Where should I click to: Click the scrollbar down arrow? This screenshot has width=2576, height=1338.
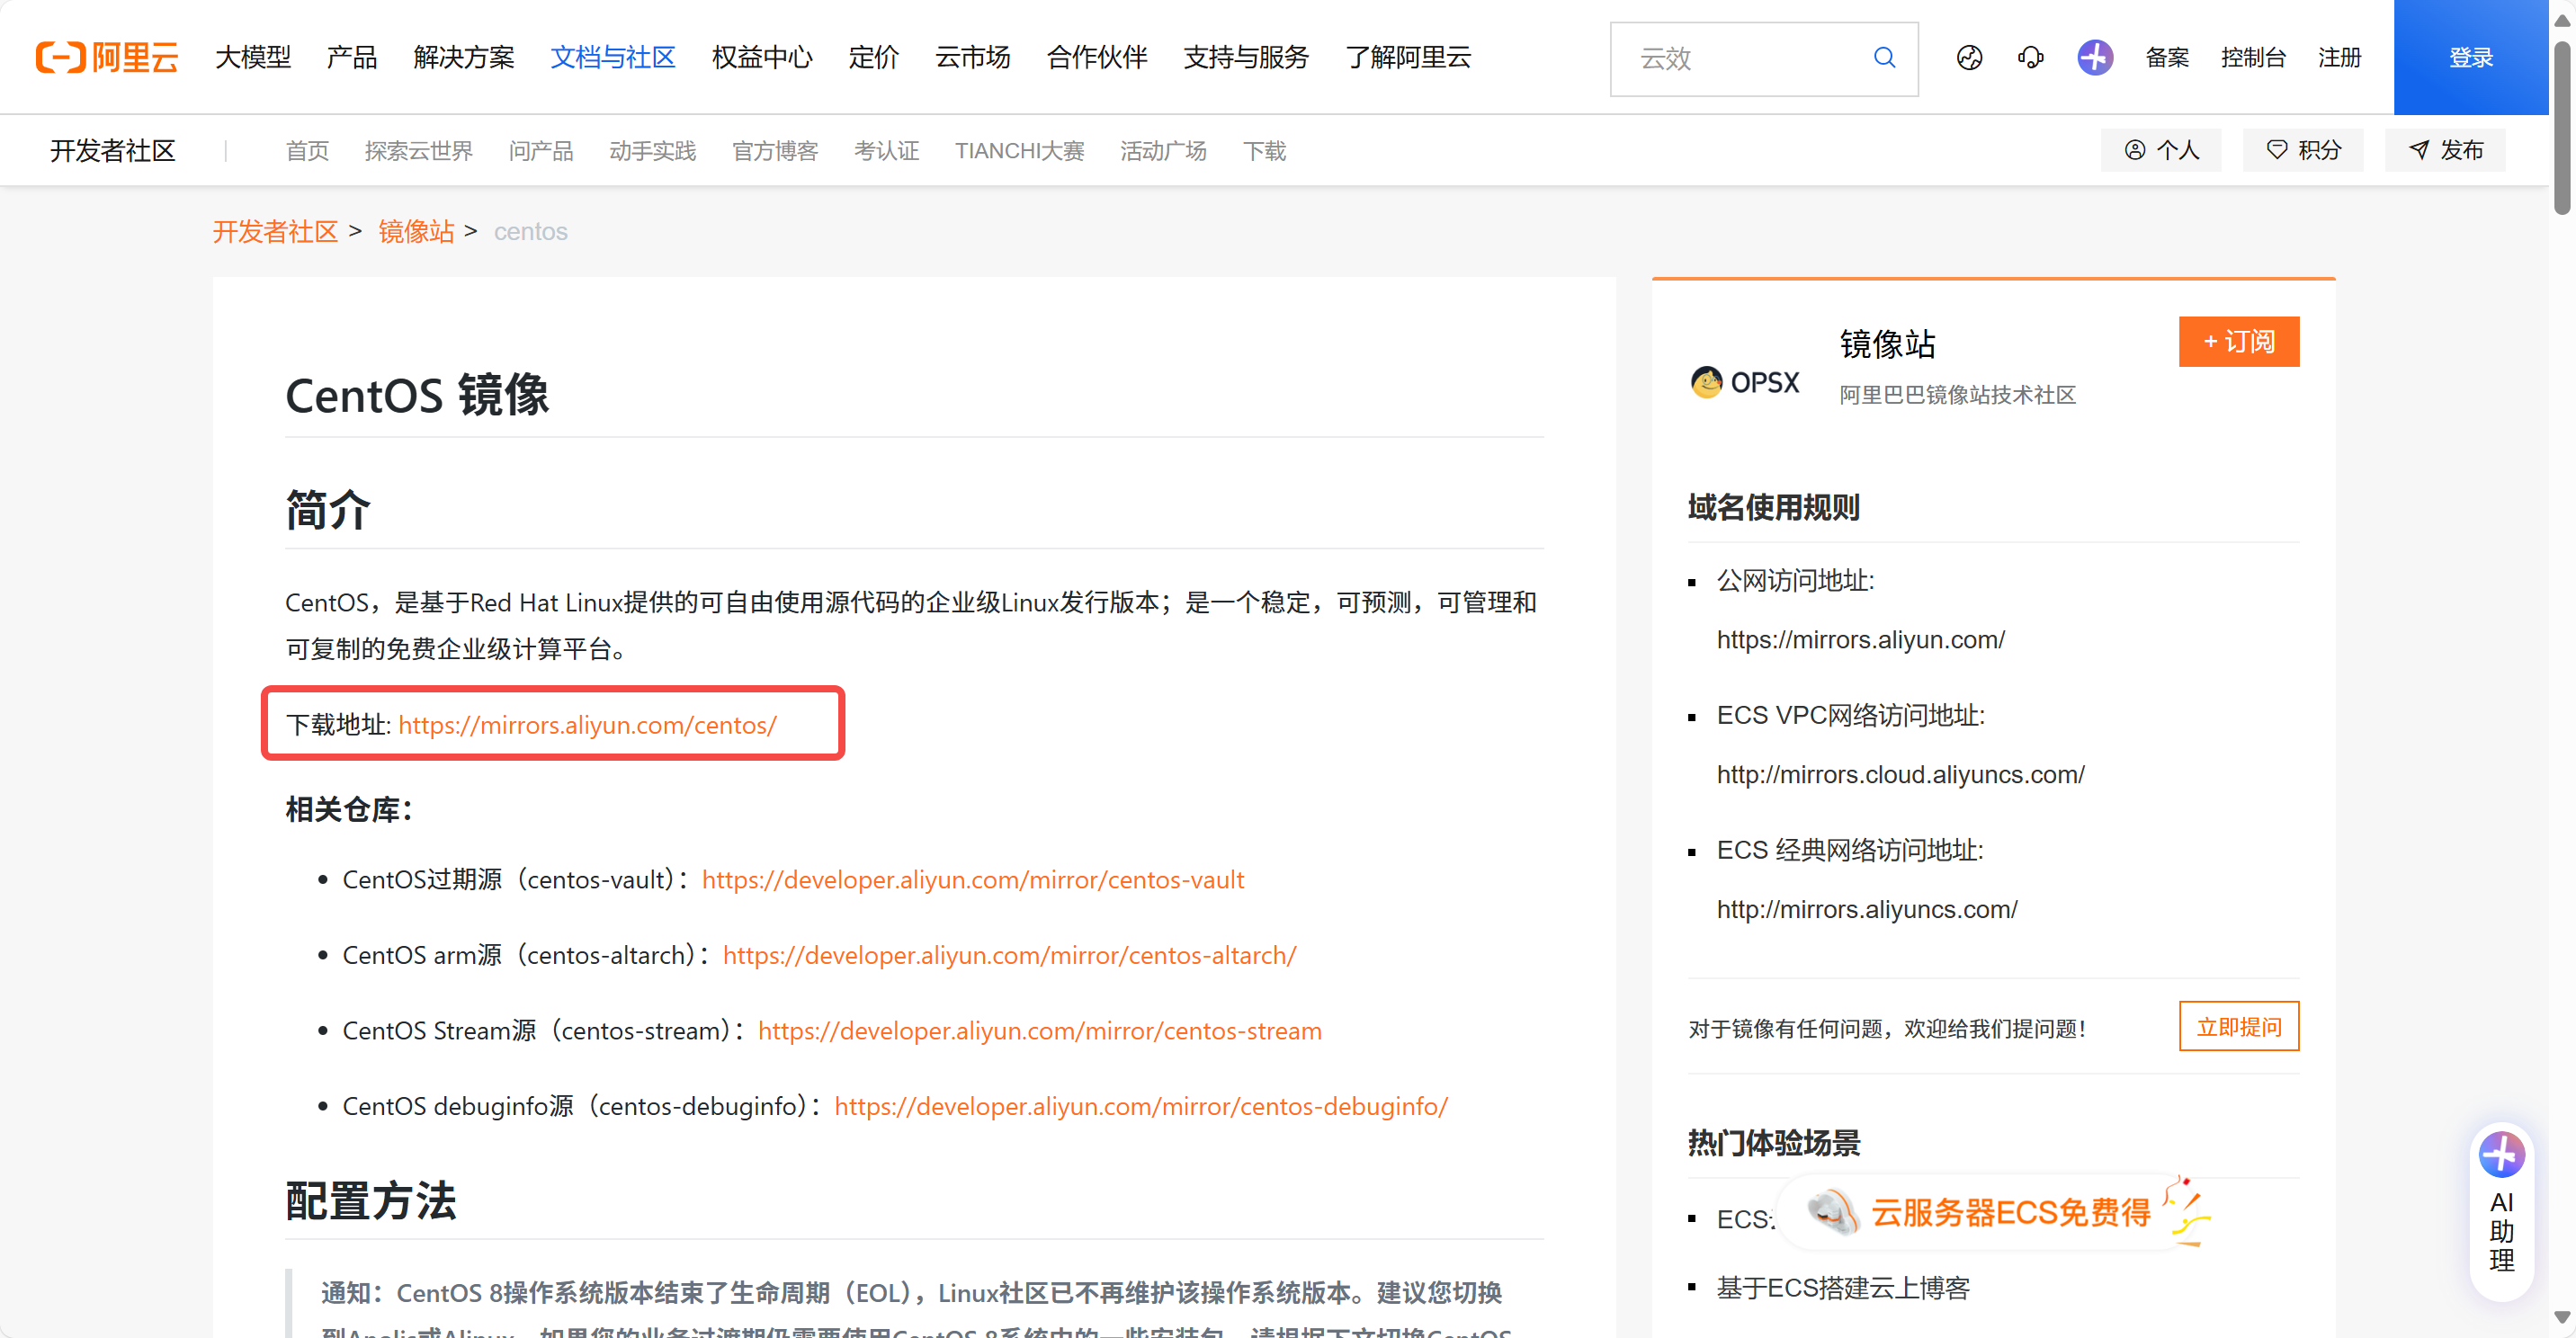(2562, 1318)
